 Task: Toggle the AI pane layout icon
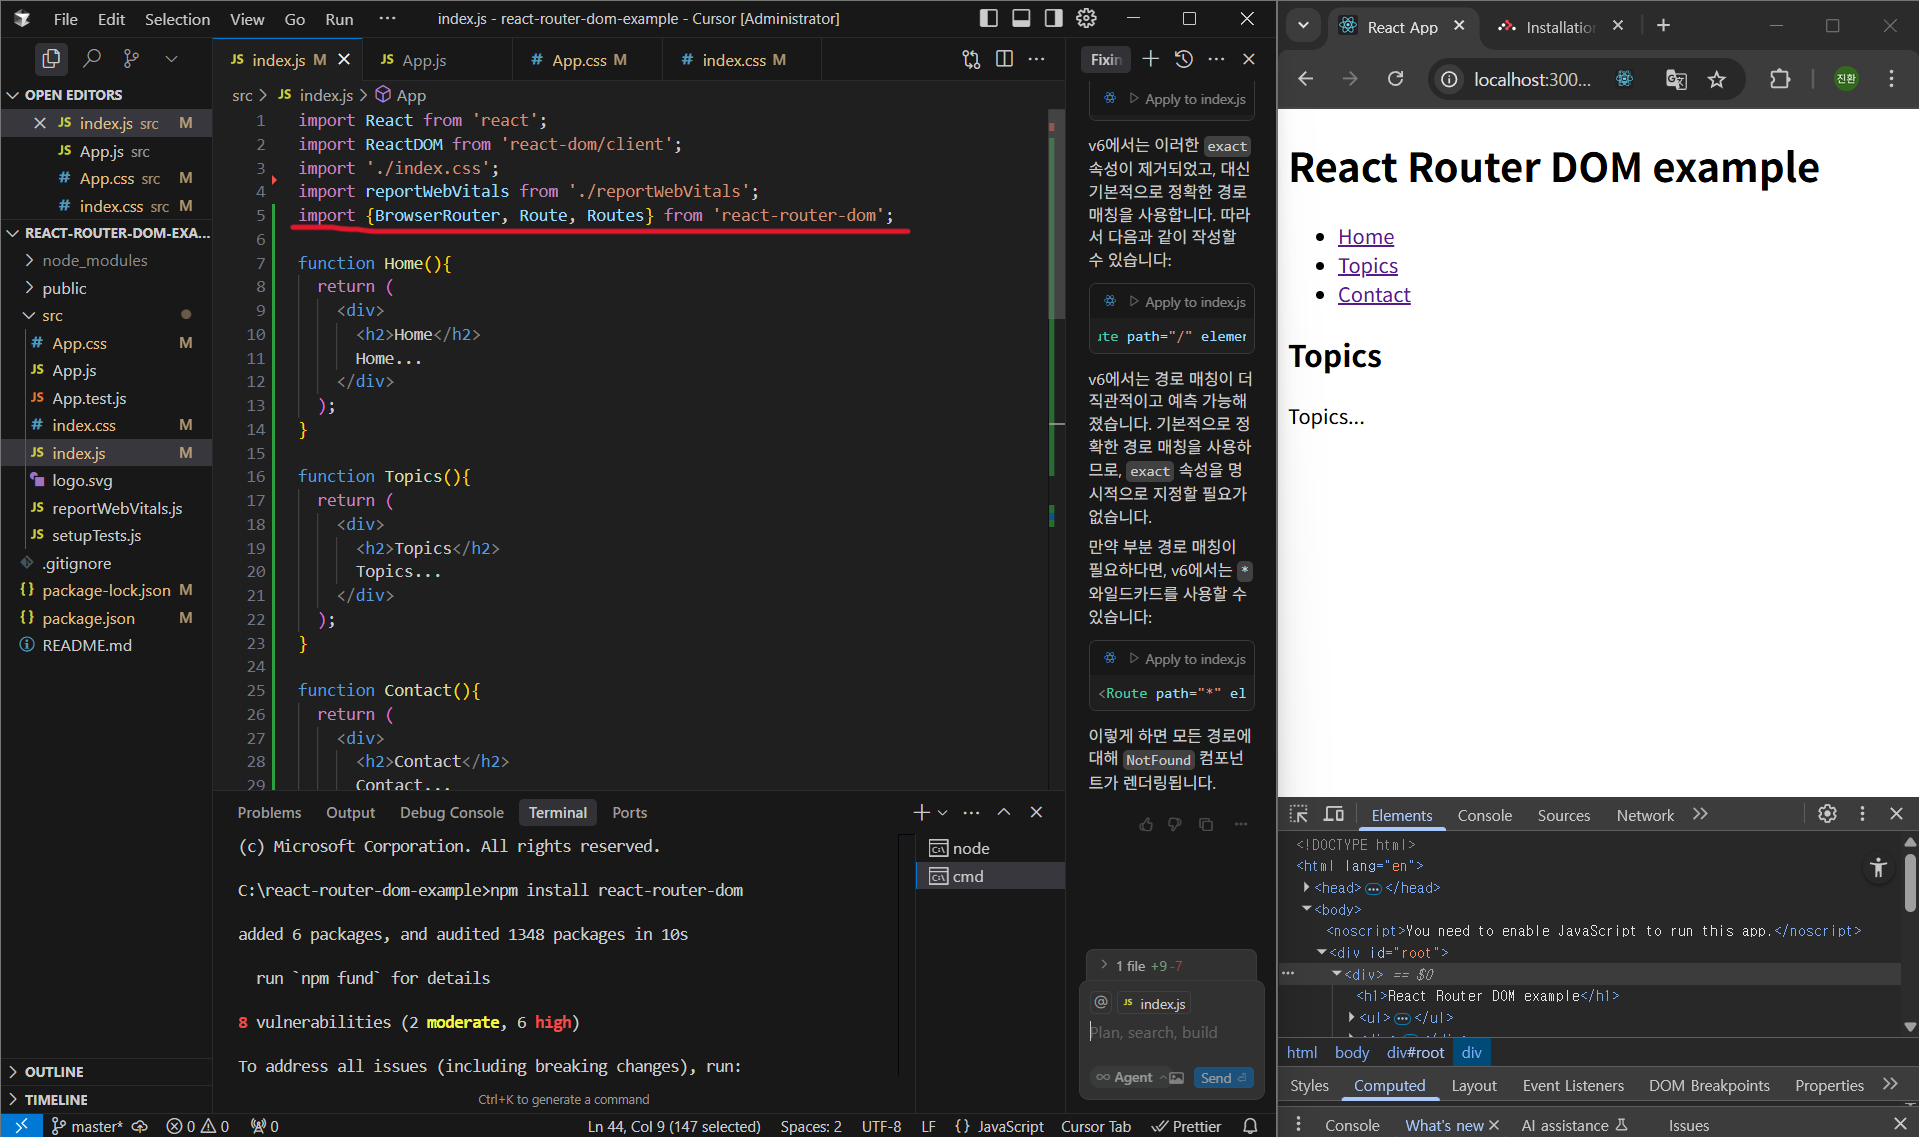[1054, 18]
